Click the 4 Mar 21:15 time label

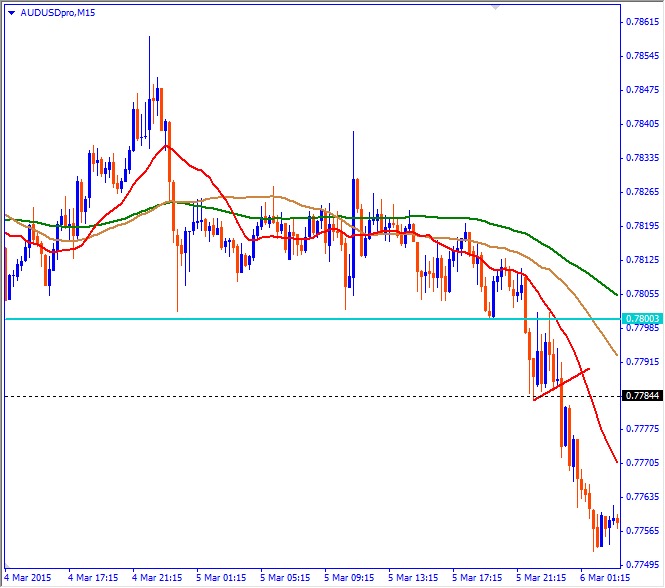coord(157,578)
